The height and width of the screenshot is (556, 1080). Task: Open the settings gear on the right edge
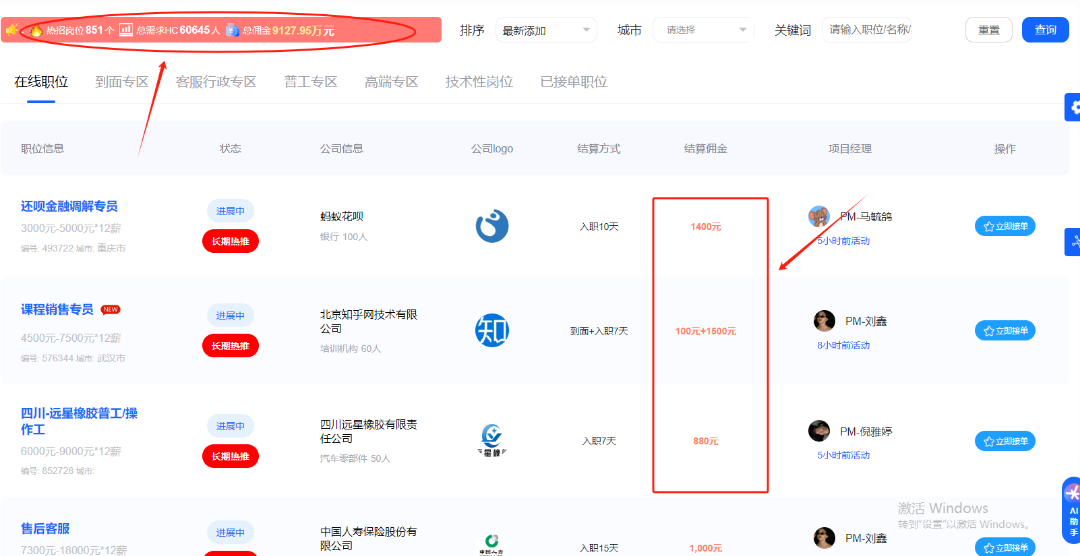[1074, 107]
